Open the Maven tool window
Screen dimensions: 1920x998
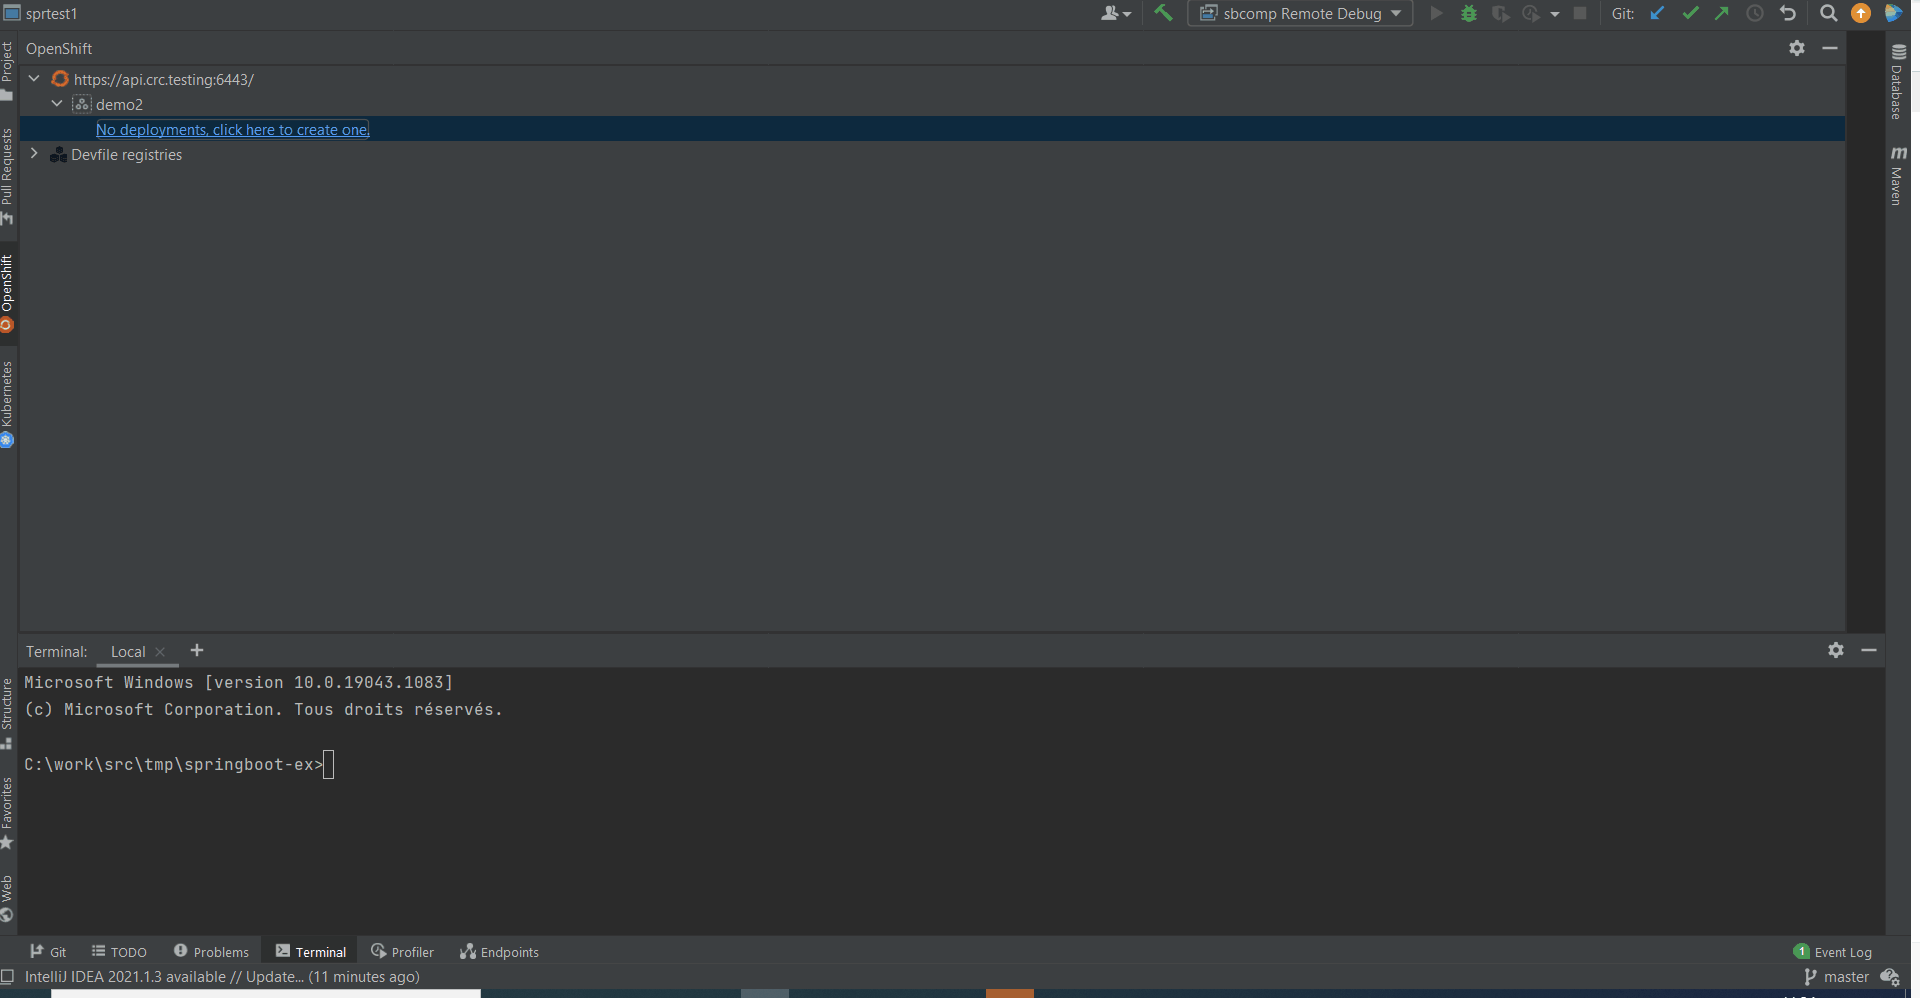1897,176
